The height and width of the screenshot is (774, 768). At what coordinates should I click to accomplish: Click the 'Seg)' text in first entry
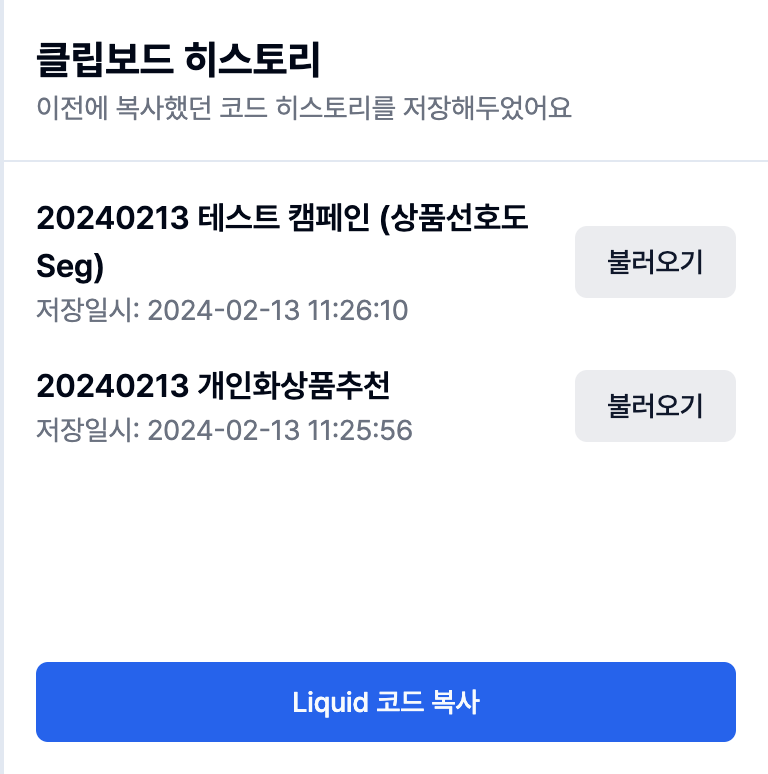pyautogui.click(x=70, y=266)
